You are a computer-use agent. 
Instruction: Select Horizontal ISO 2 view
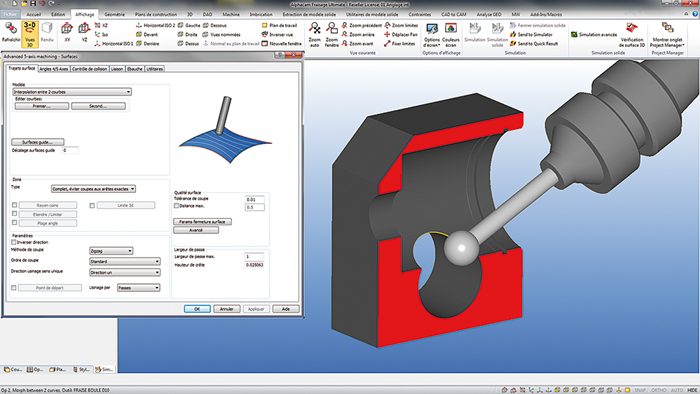pyautogui.click(x=155, y=25)
